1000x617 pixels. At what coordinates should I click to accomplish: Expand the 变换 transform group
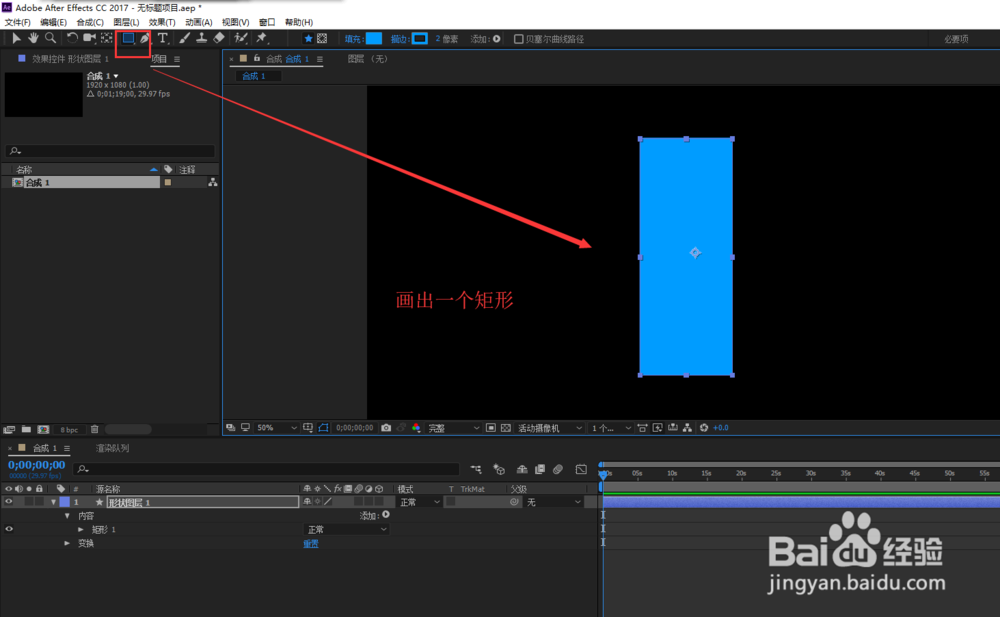[68, 543]
